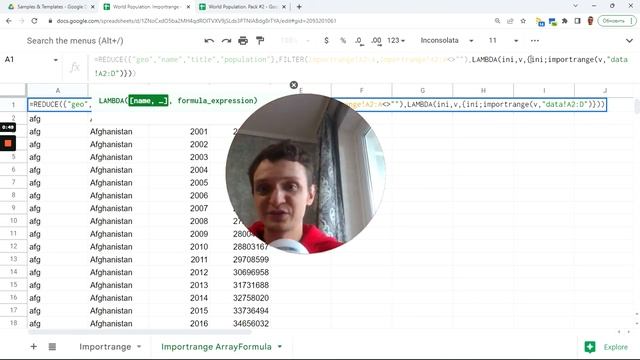Select column A header
Image resolution: width=640 pixels, height=360 pixels.
58,91
